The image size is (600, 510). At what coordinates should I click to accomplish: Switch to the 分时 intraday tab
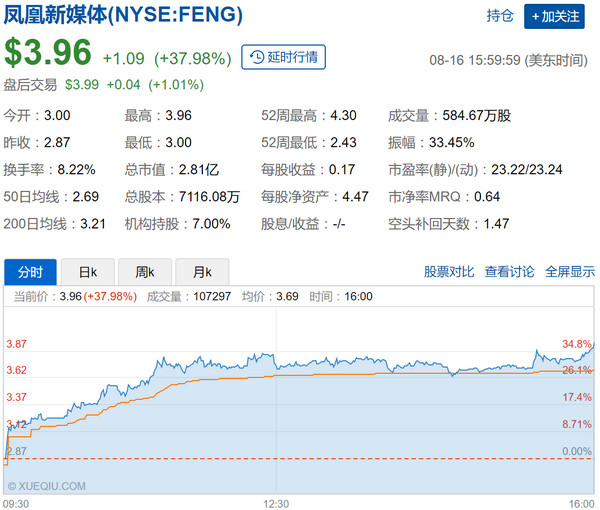click(x=30, y=271)
